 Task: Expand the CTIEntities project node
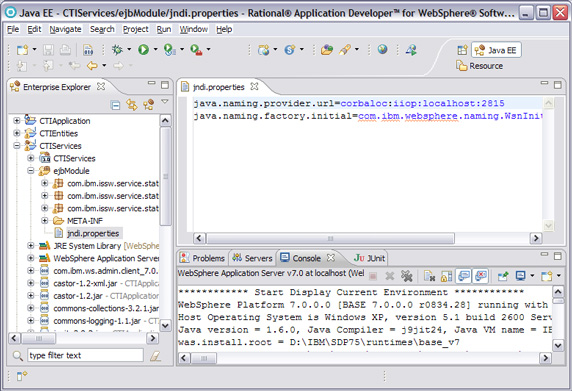(16, 133)
